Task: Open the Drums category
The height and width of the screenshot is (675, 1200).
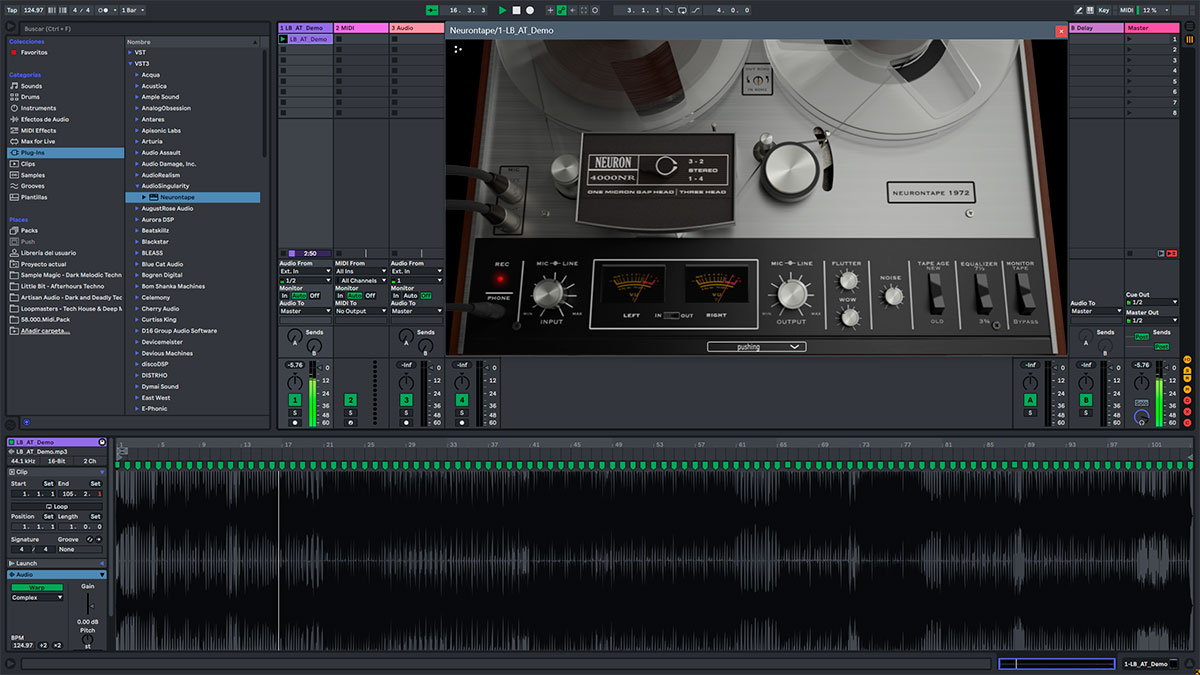Action: pos(32,97)
